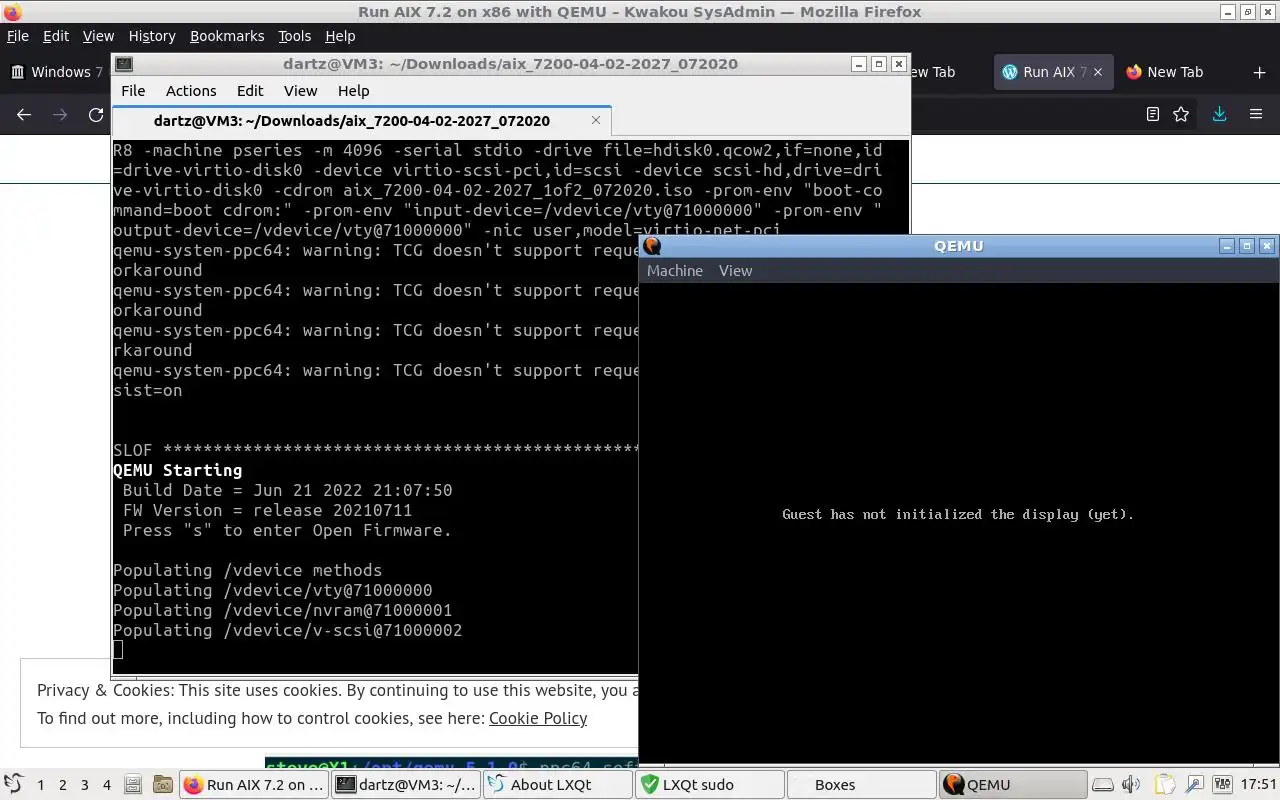Switch to the Windows 7 browser tab

[56, 72]
